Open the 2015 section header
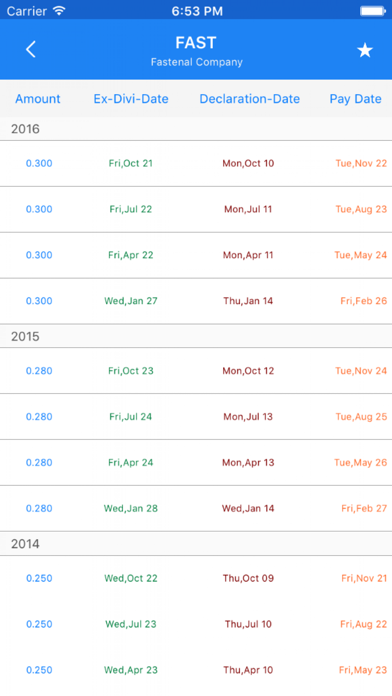The height and width of the screenshot is (696, 392). point(196,336)
